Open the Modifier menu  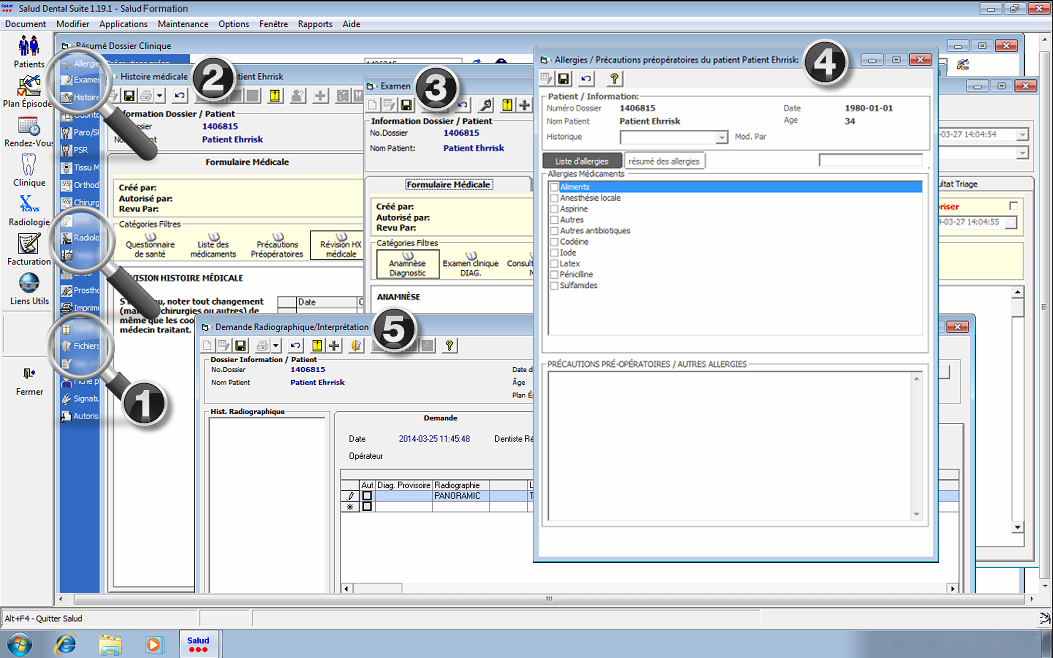tap(73, 24)
